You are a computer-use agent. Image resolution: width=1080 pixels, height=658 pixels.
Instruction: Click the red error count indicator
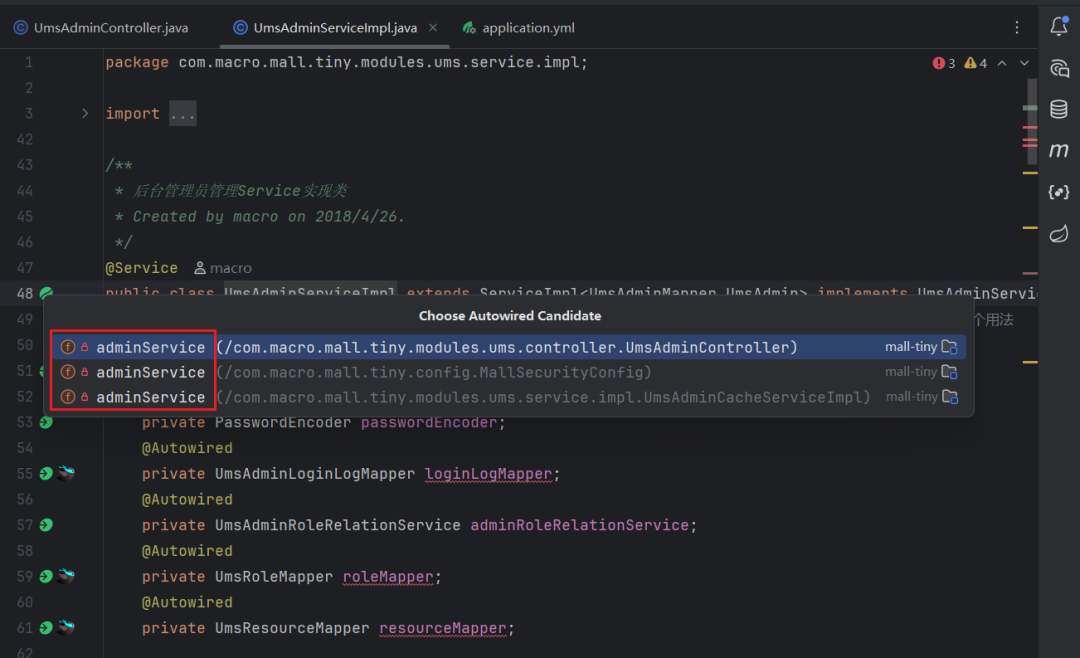945,63
